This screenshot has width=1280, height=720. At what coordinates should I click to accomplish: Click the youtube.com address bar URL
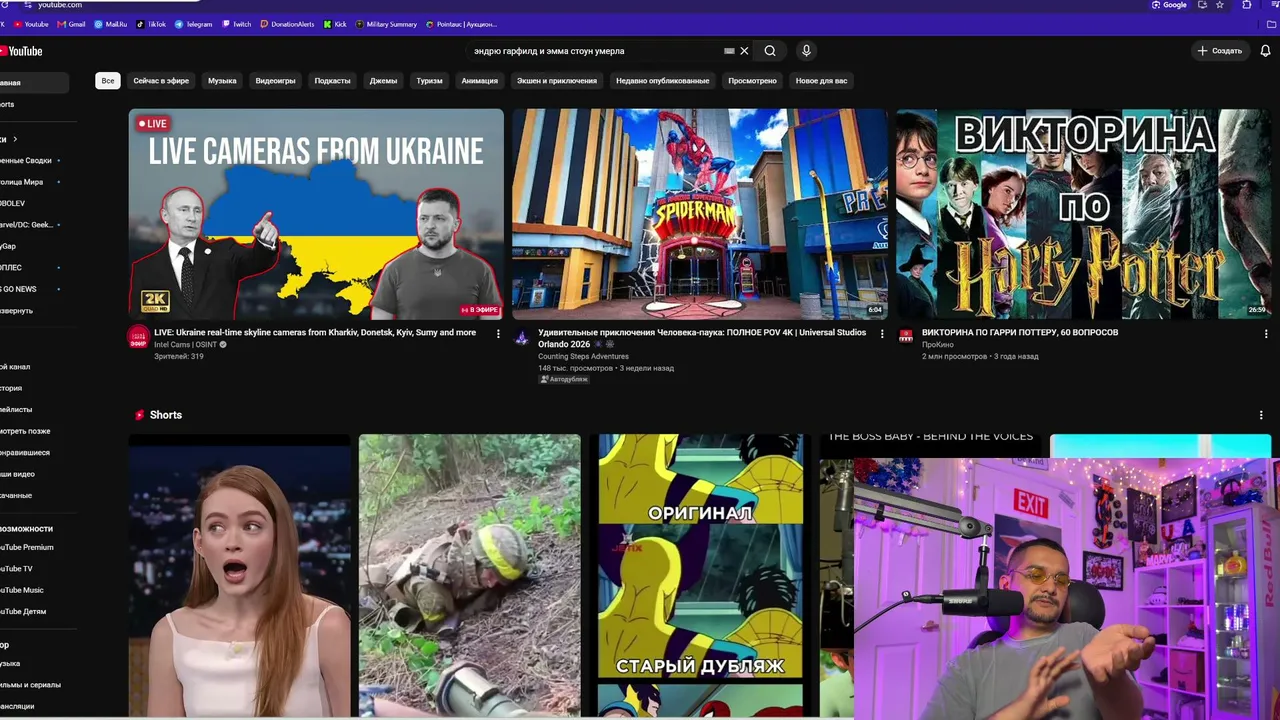pos(60,5)
